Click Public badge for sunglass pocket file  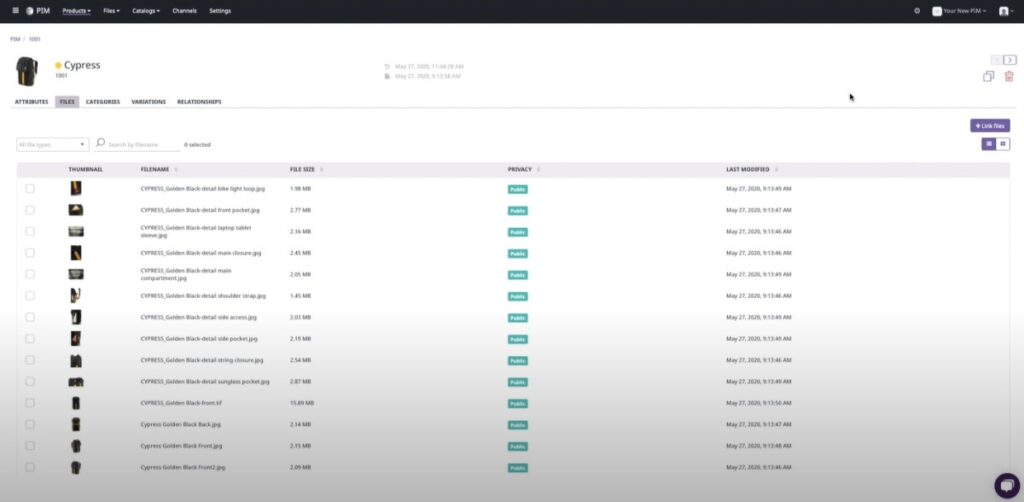[x=517, y=382]
